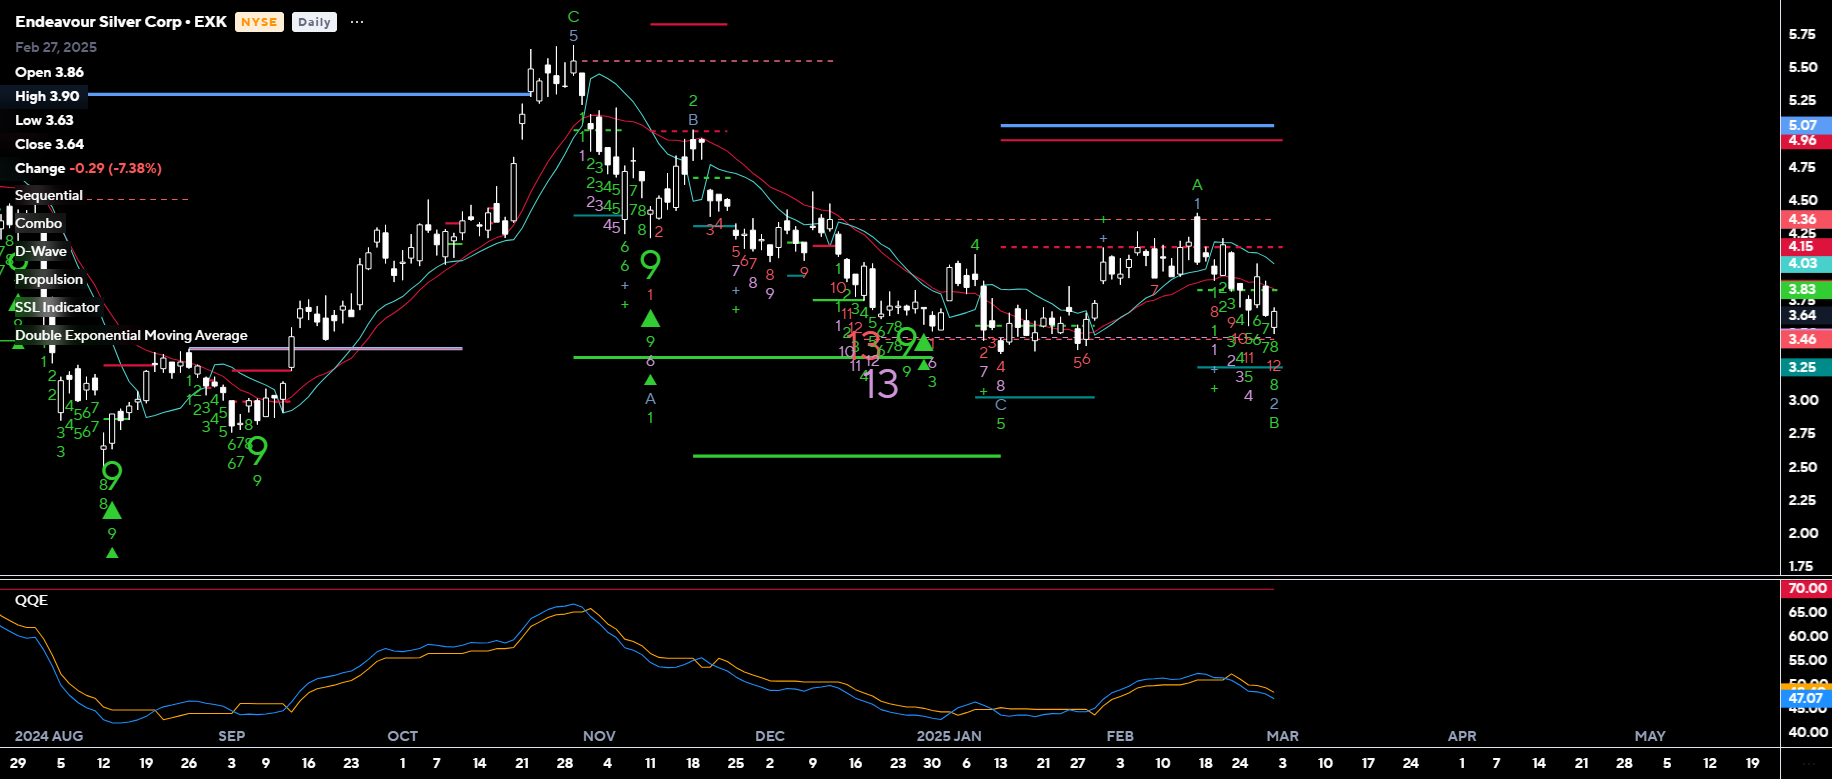
Task: Click the green 3.83 price axis tag
Action: coord(1802,289)
